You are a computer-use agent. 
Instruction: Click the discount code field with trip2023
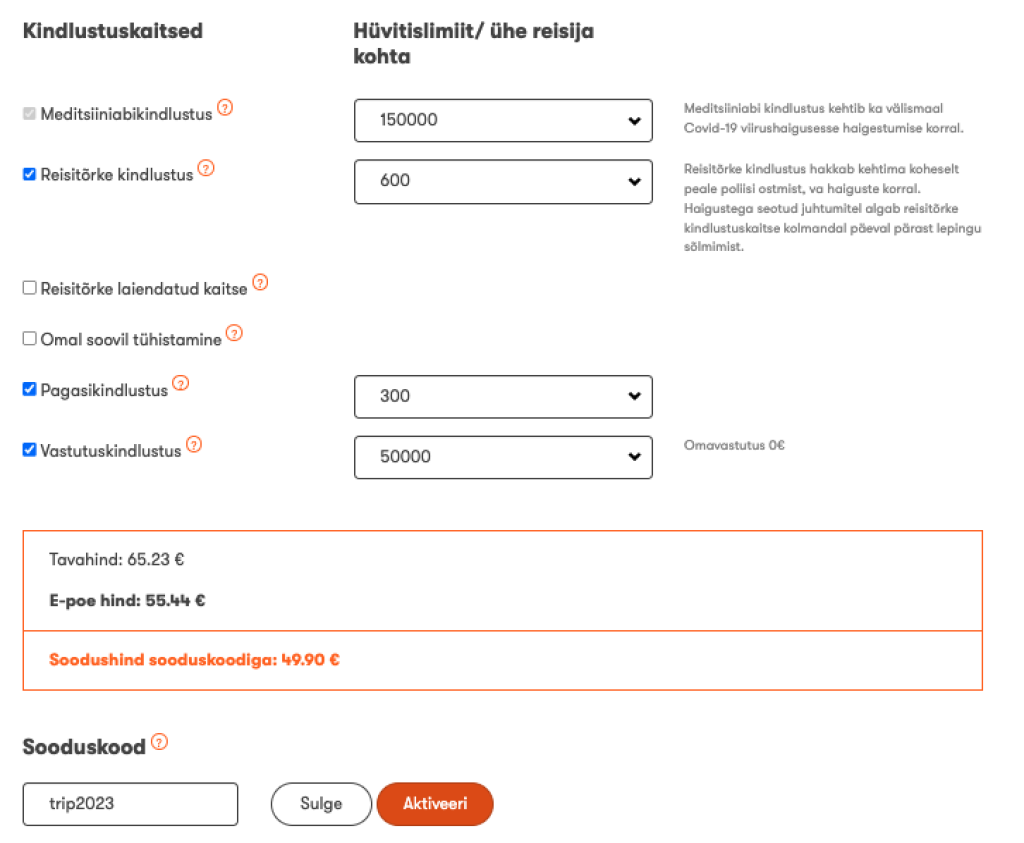click(130, 804)
